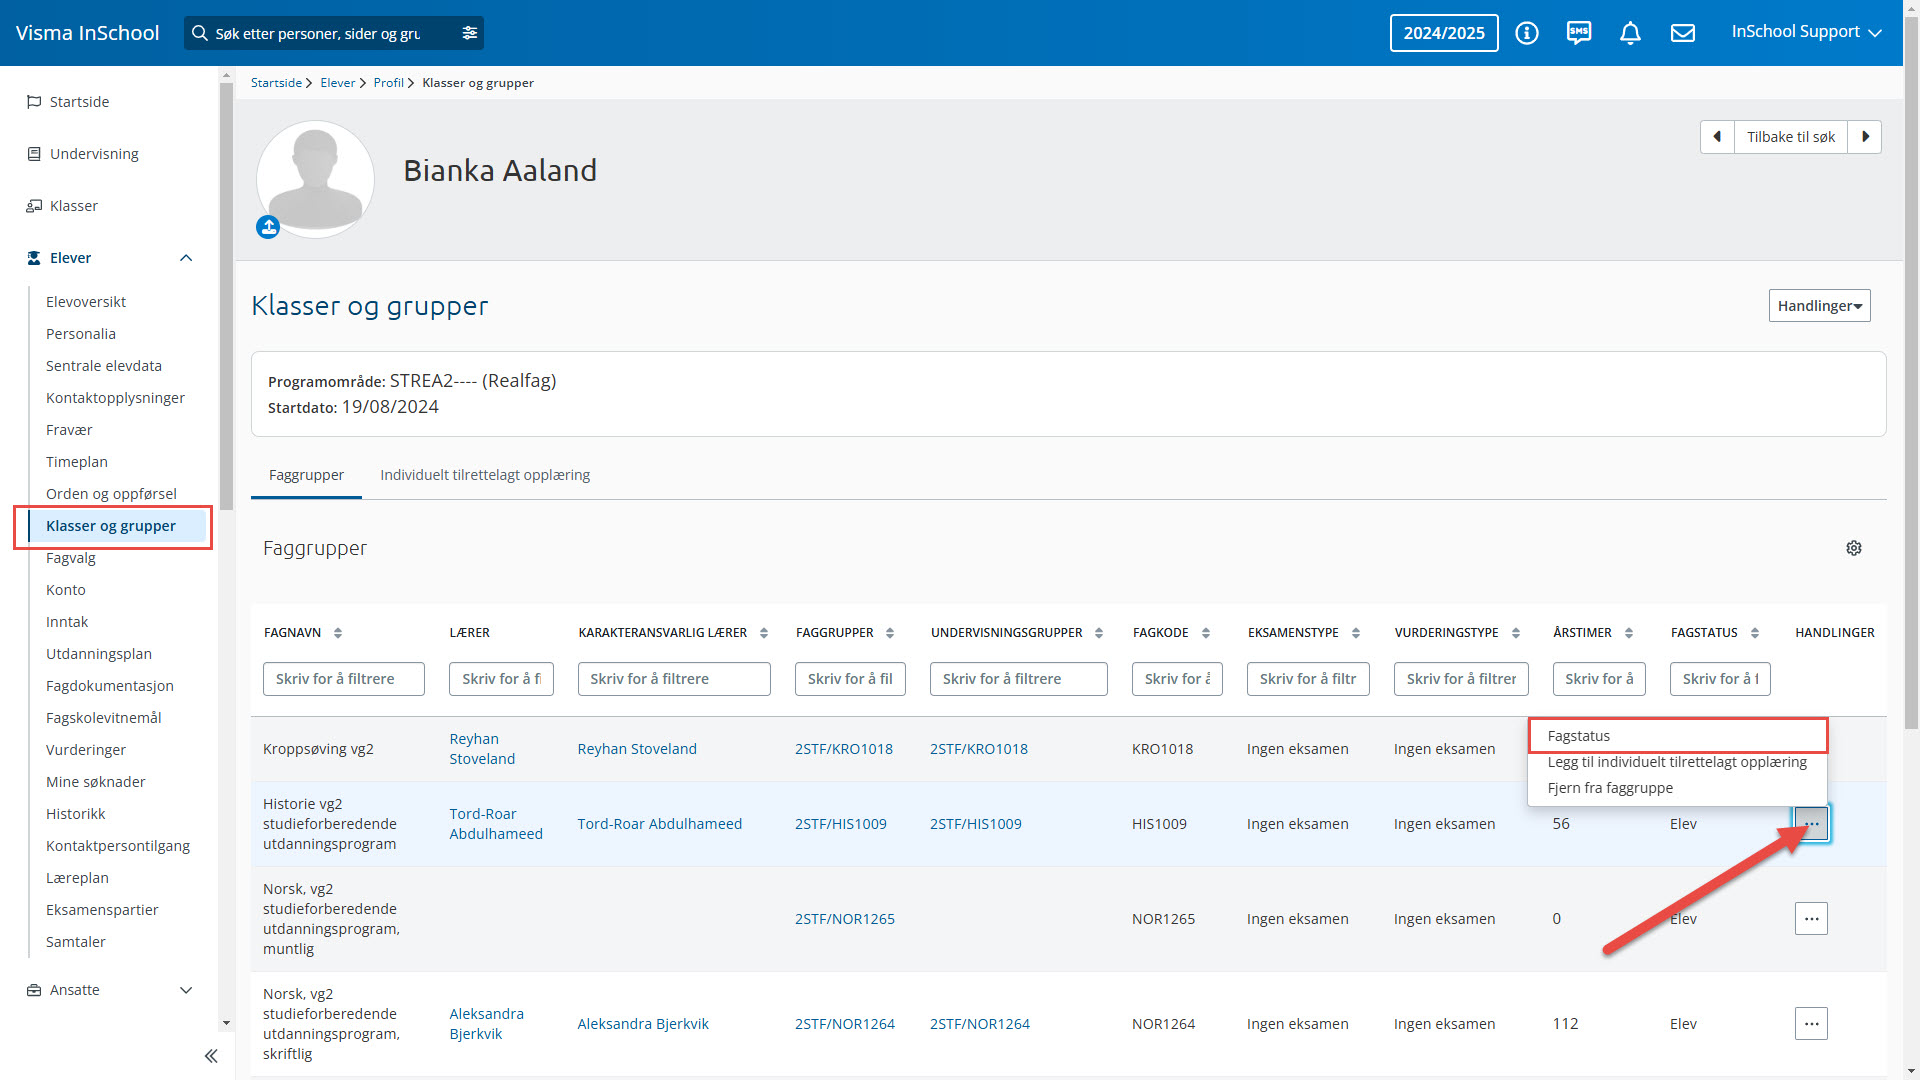Click the Faggrupper table settings gear
The image size is (1920, 1080).
pos(1853,548)
